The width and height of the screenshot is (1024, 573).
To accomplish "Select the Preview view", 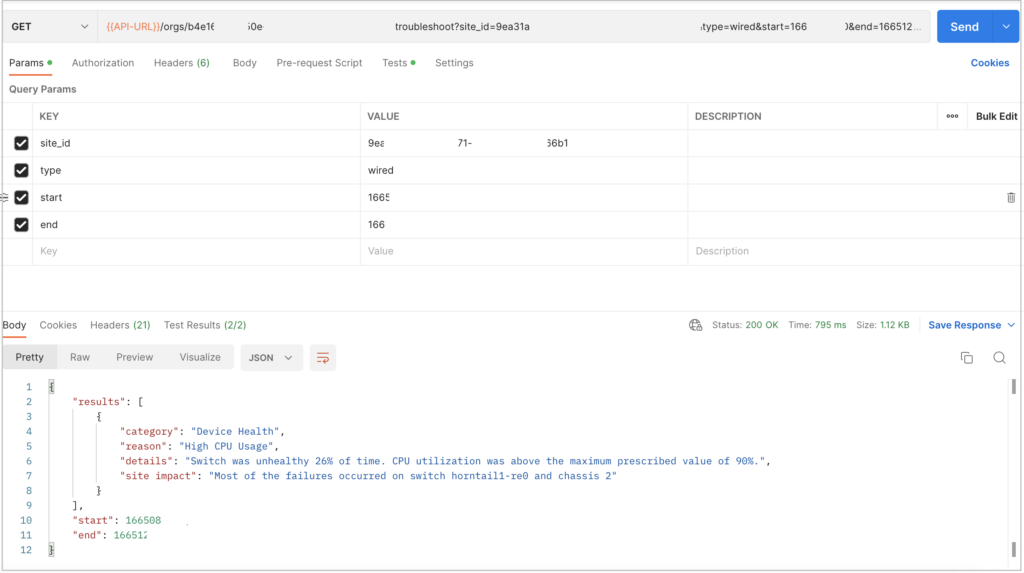I will coord(135,357).
